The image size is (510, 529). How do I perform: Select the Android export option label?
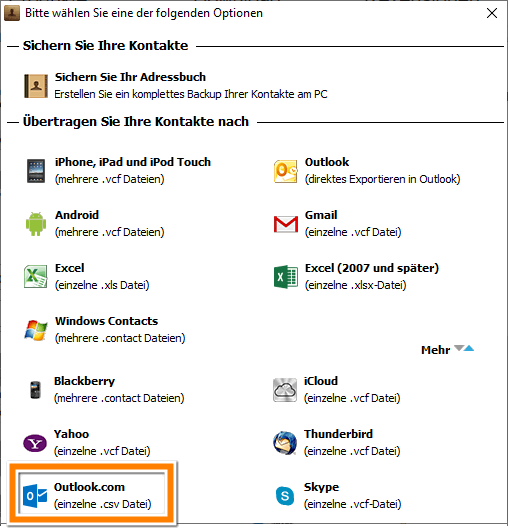77,215
